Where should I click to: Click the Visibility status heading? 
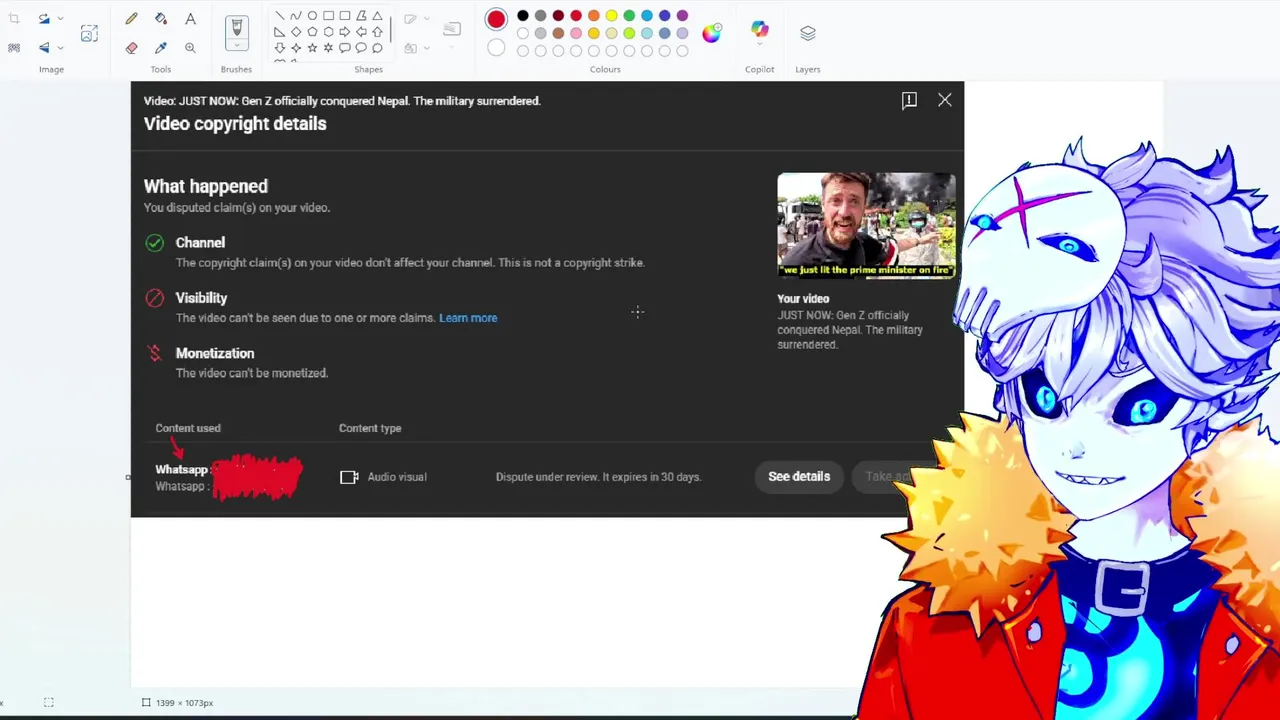(x=201, y=298)
